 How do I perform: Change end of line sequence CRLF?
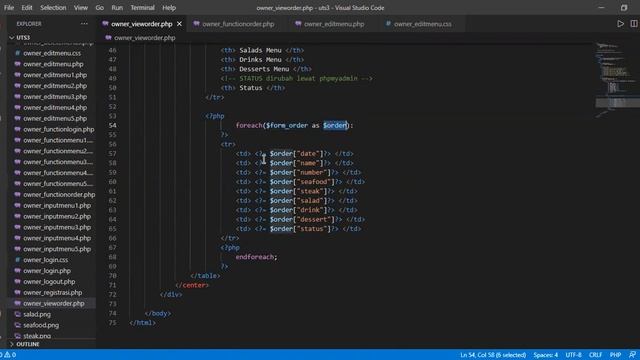click(596, 355)
